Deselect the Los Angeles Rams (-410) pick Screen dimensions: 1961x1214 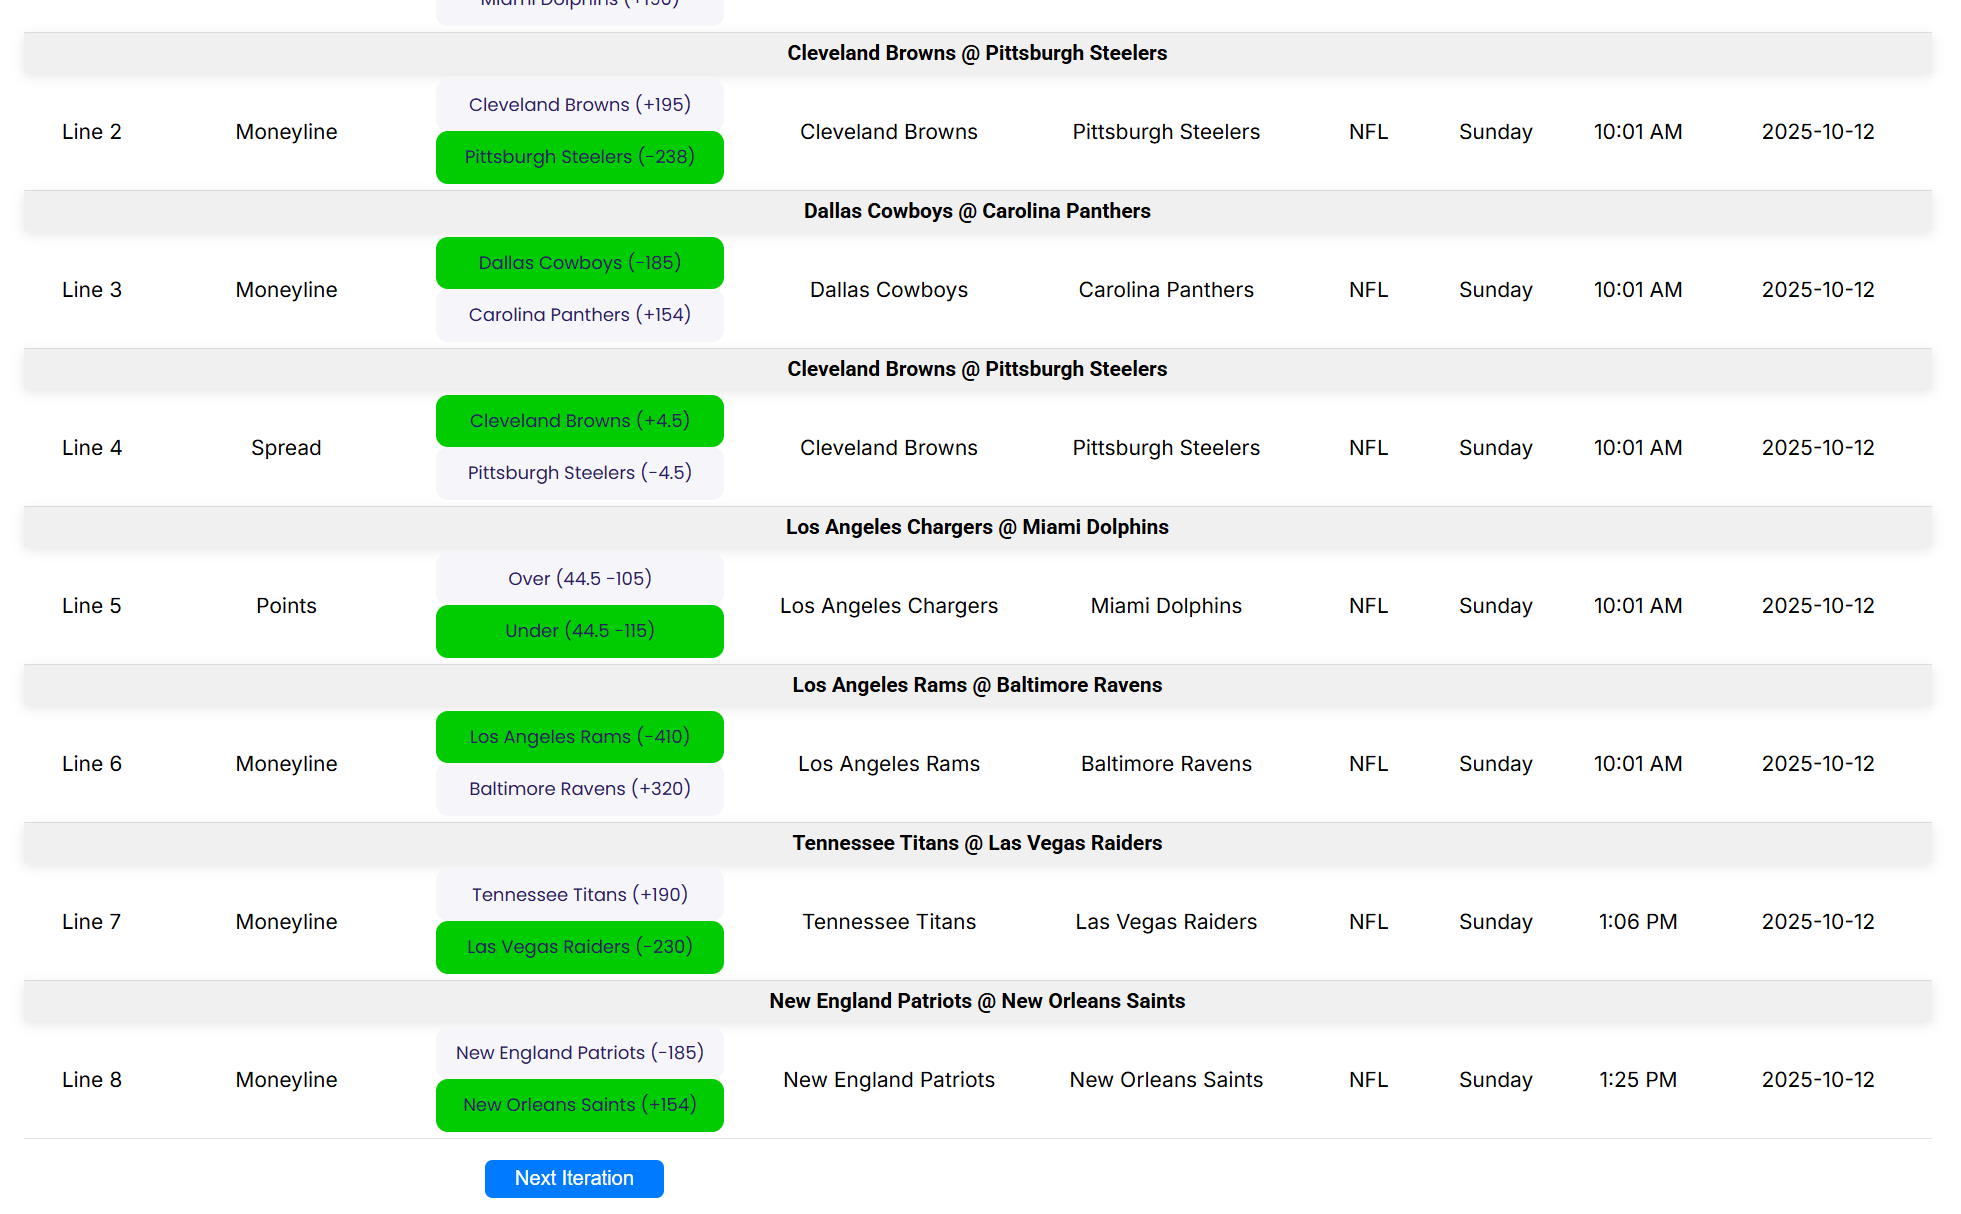(579, 737)
